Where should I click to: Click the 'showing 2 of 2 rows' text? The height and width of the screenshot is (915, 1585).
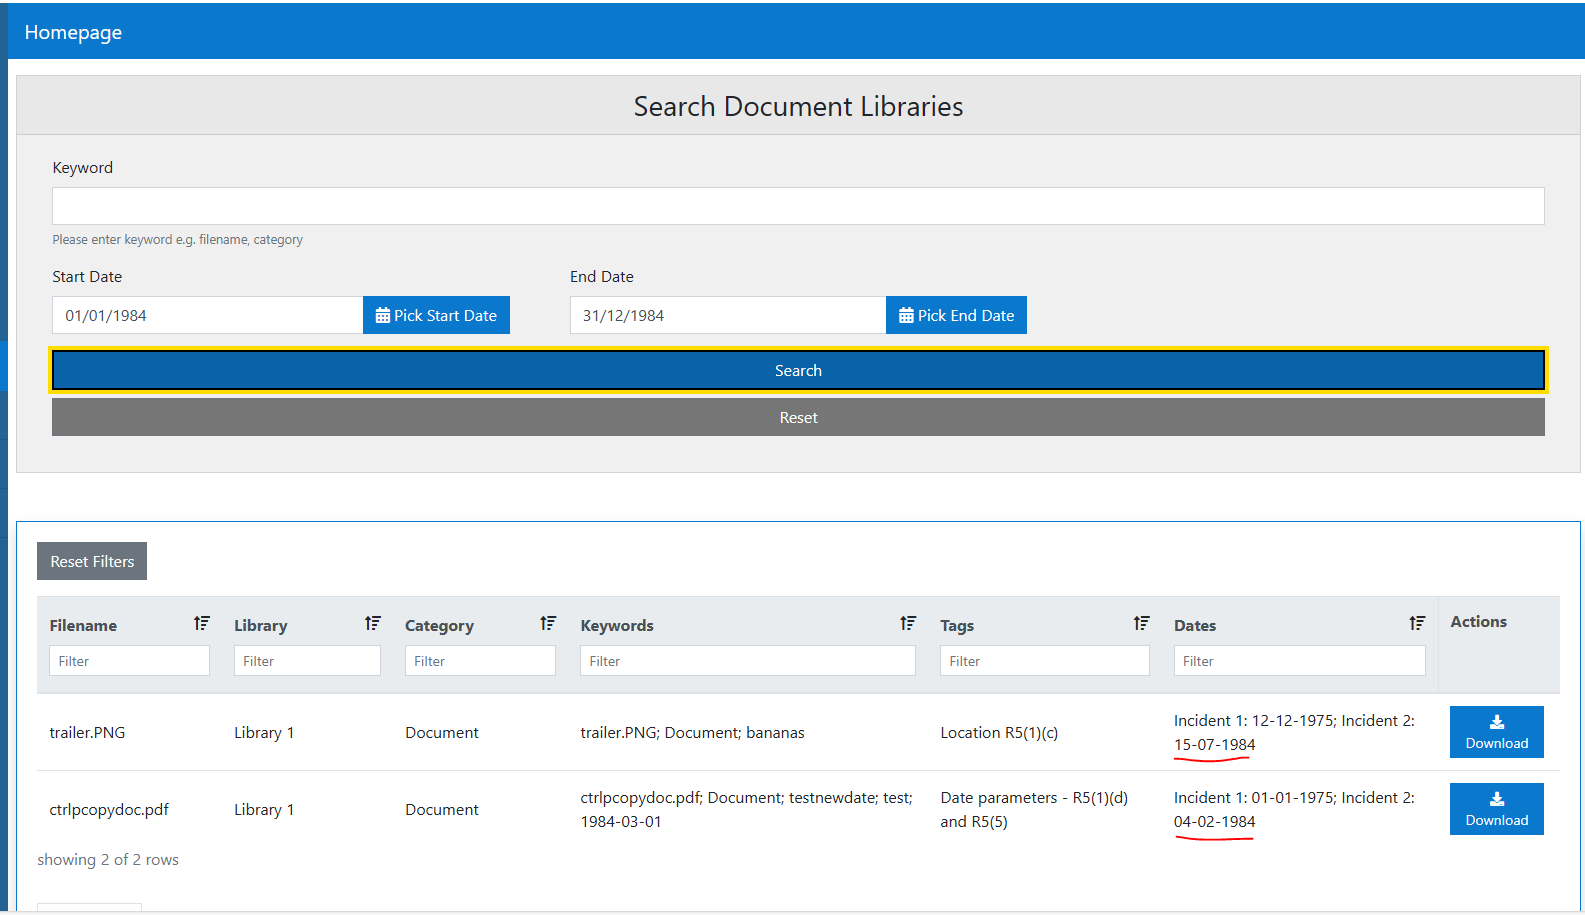point(108,859)
